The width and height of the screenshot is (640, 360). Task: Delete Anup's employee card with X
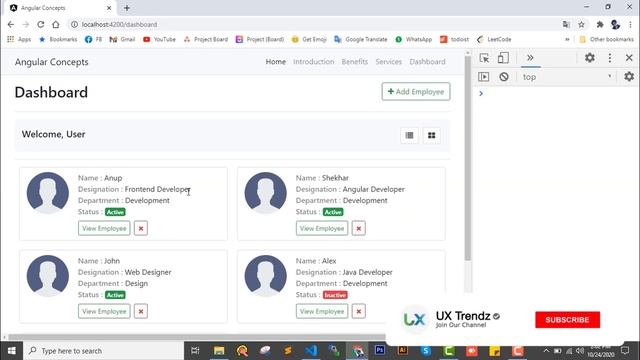pos(141,228)
